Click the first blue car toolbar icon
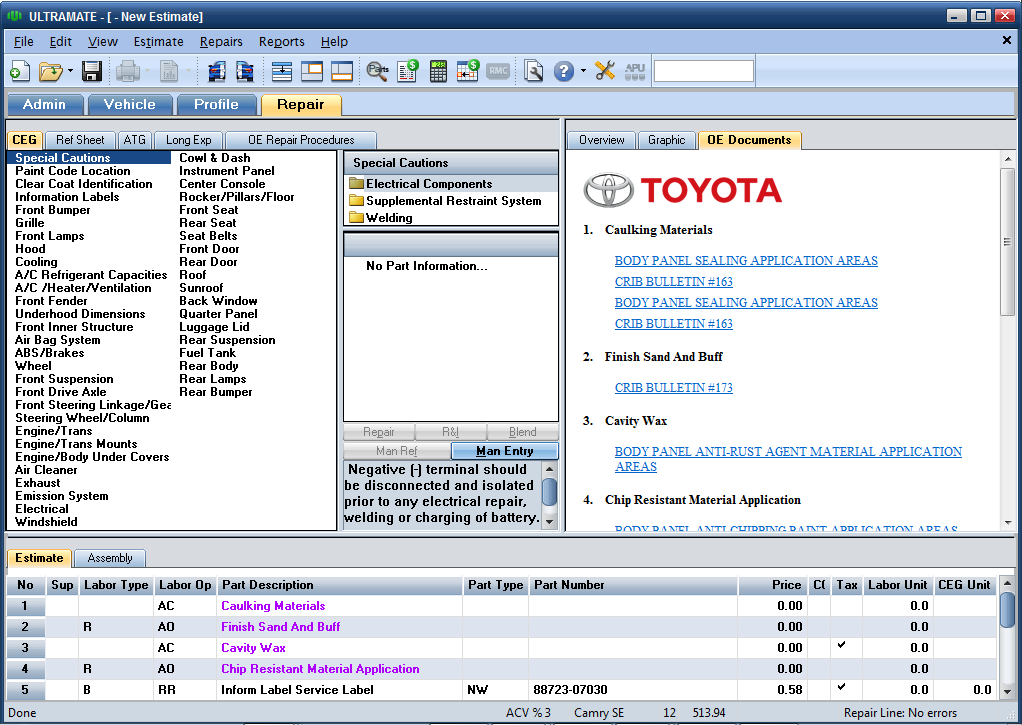1022x725 pixels. [x=216, y=70]
